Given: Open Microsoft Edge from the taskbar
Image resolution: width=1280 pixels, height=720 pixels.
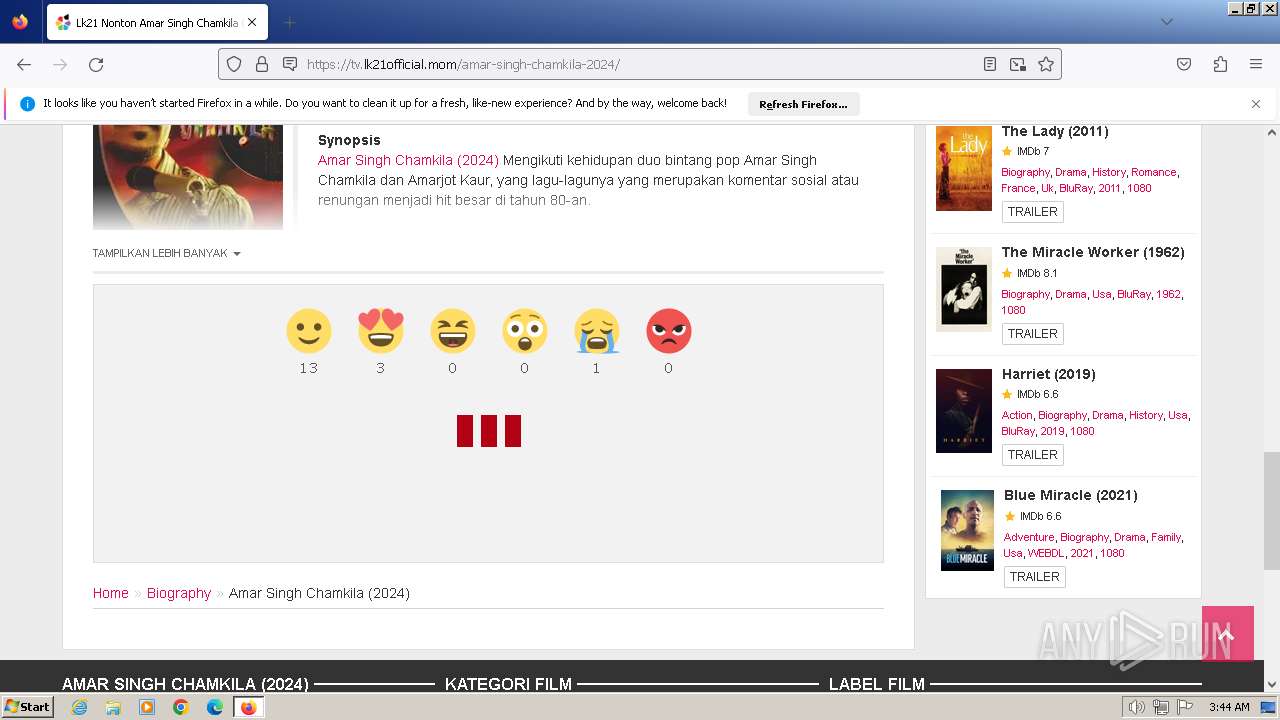Looking at the screenshot, I should (215, 707).
